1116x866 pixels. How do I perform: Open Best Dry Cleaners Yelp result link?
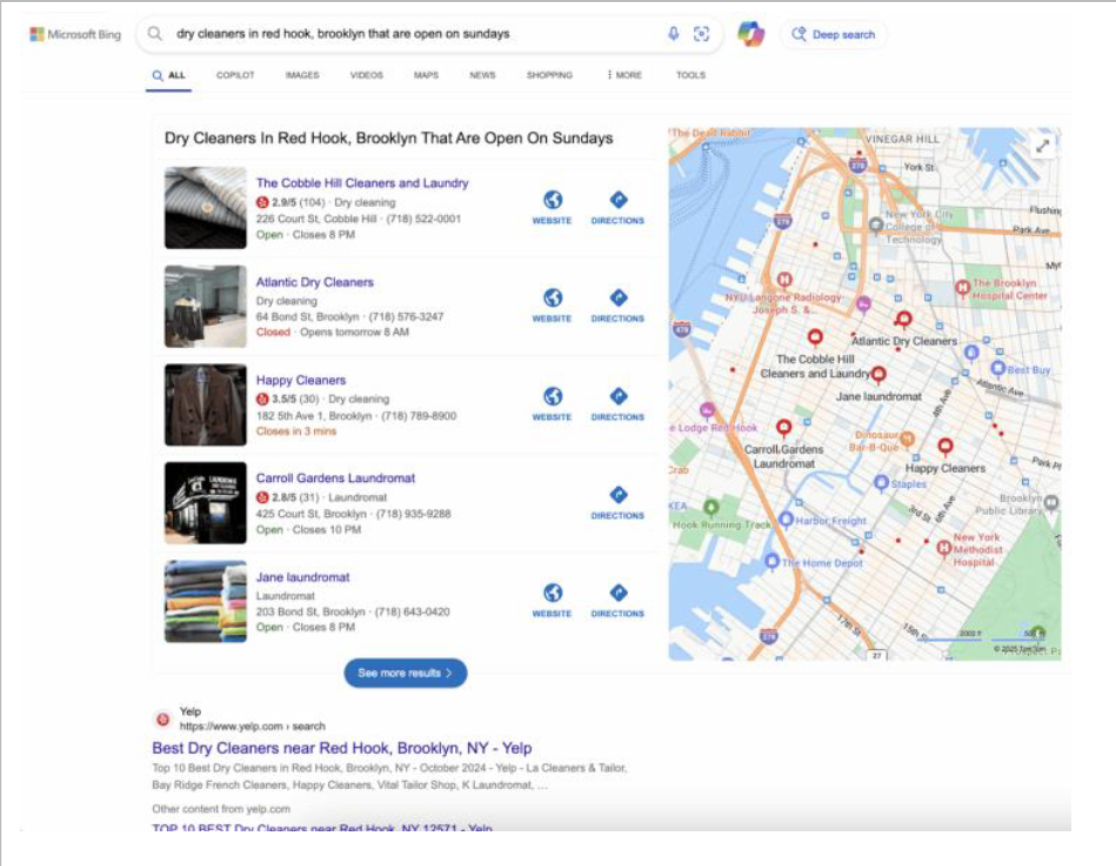pos(342,748)
